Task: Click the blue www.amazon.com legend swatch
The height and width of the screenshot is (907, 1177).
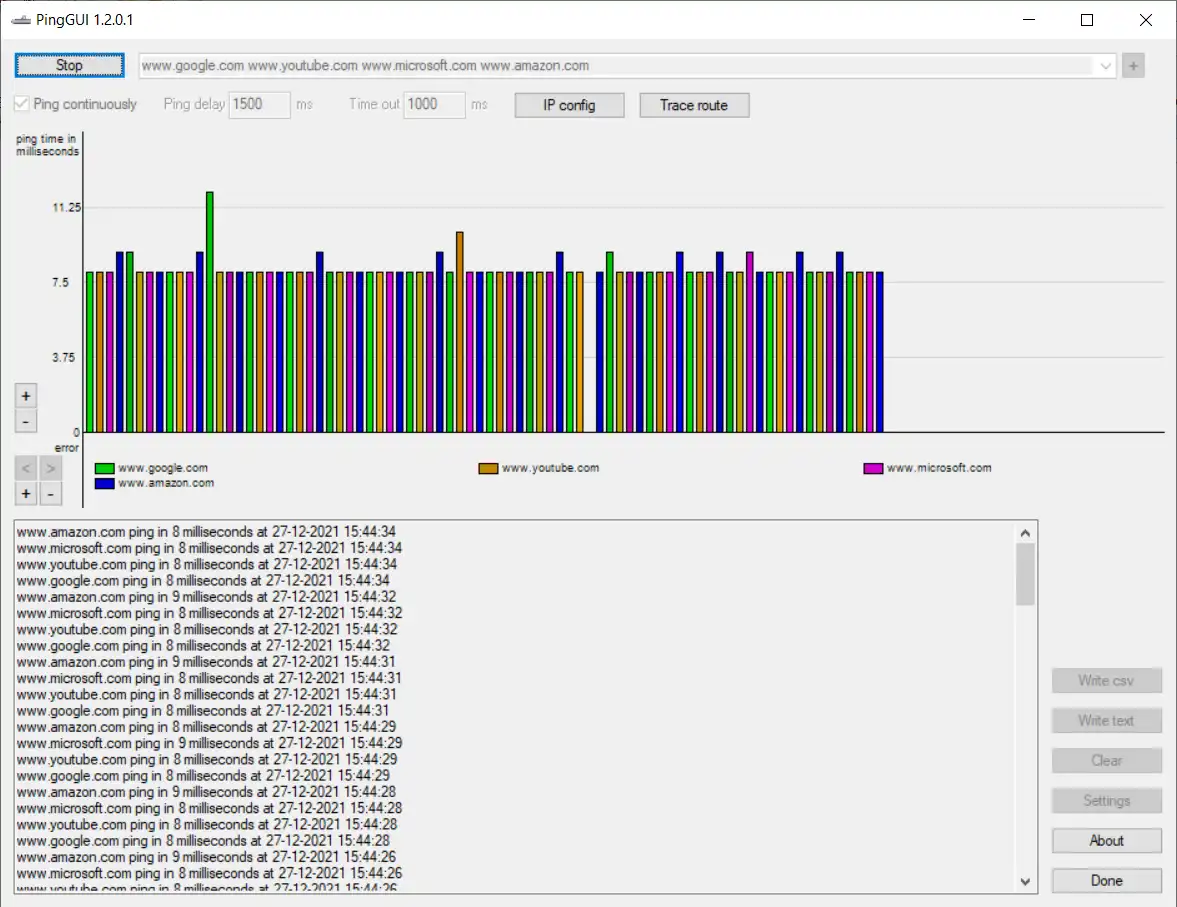Action: [104, 484]
